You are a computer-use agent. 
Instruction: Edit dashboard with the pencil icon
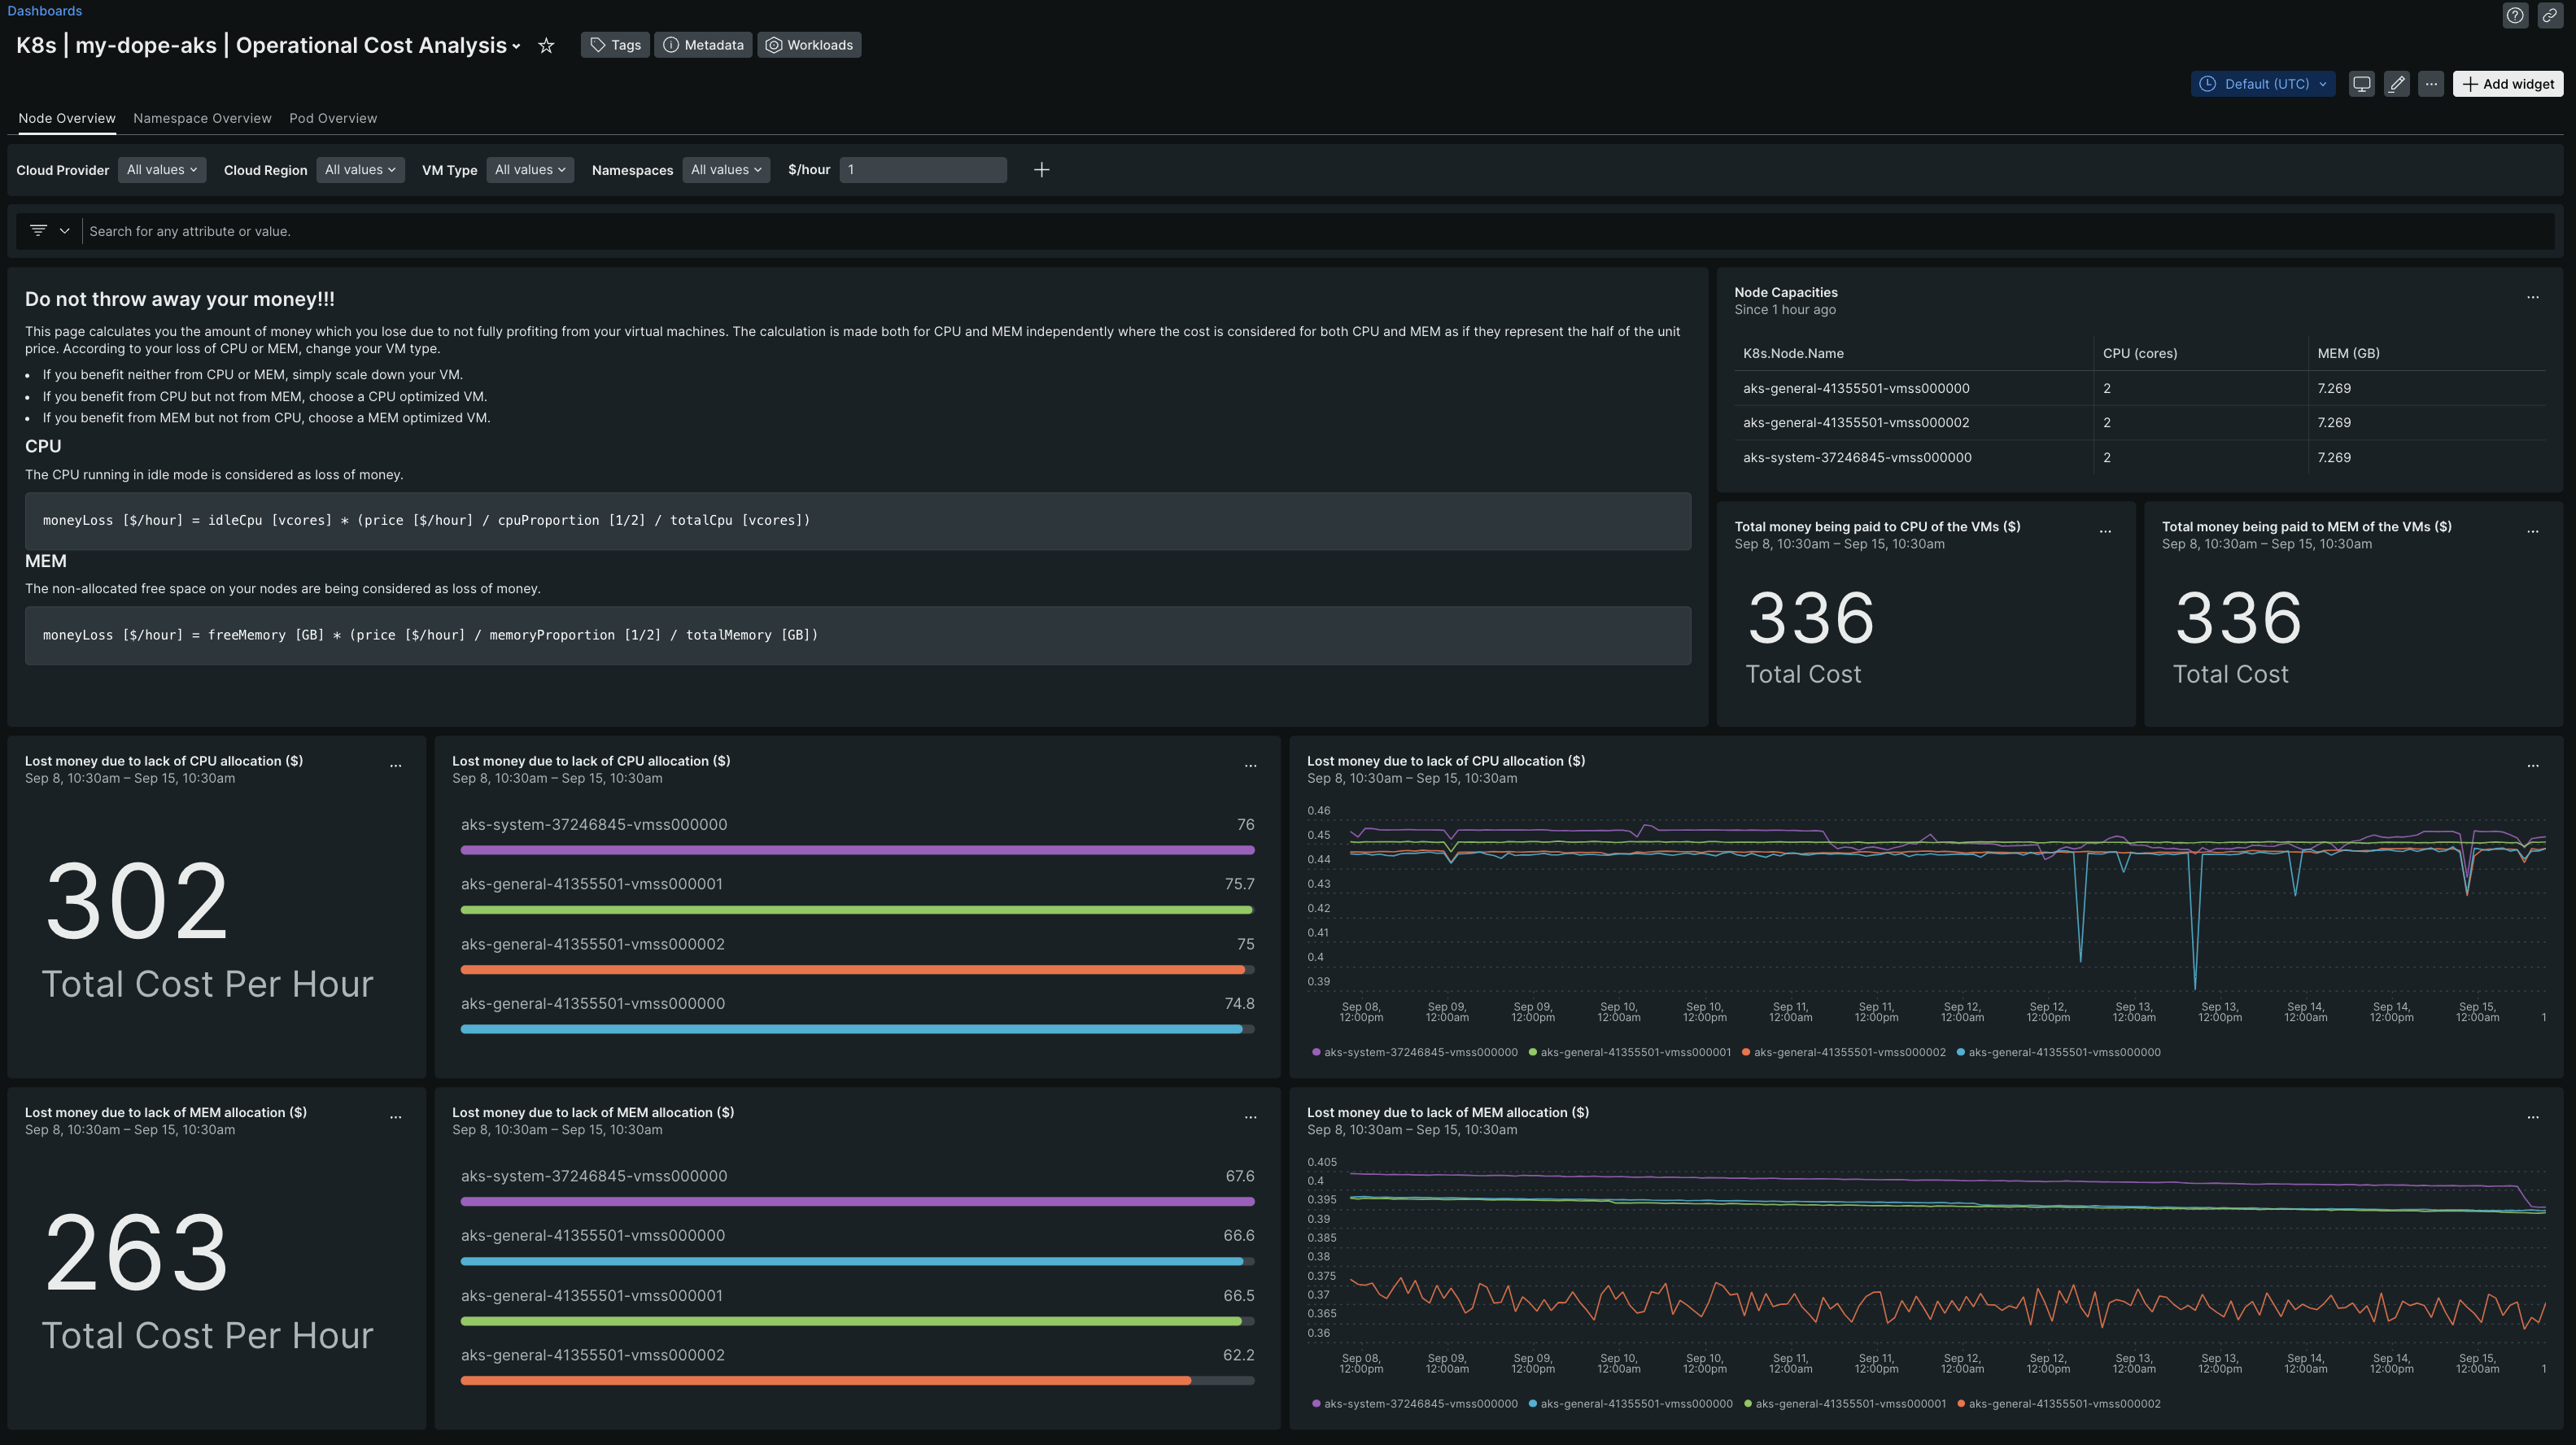click(2396, 84)
